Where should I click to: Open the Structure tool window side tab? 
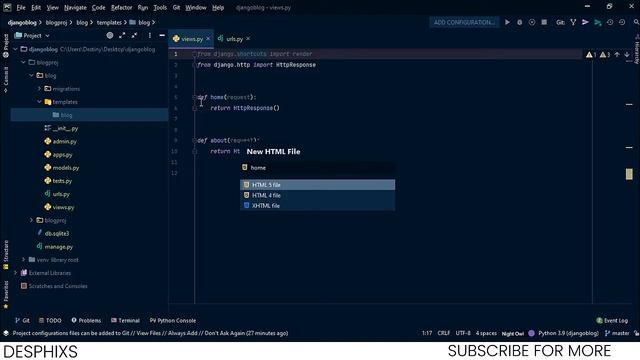[6, 255]
